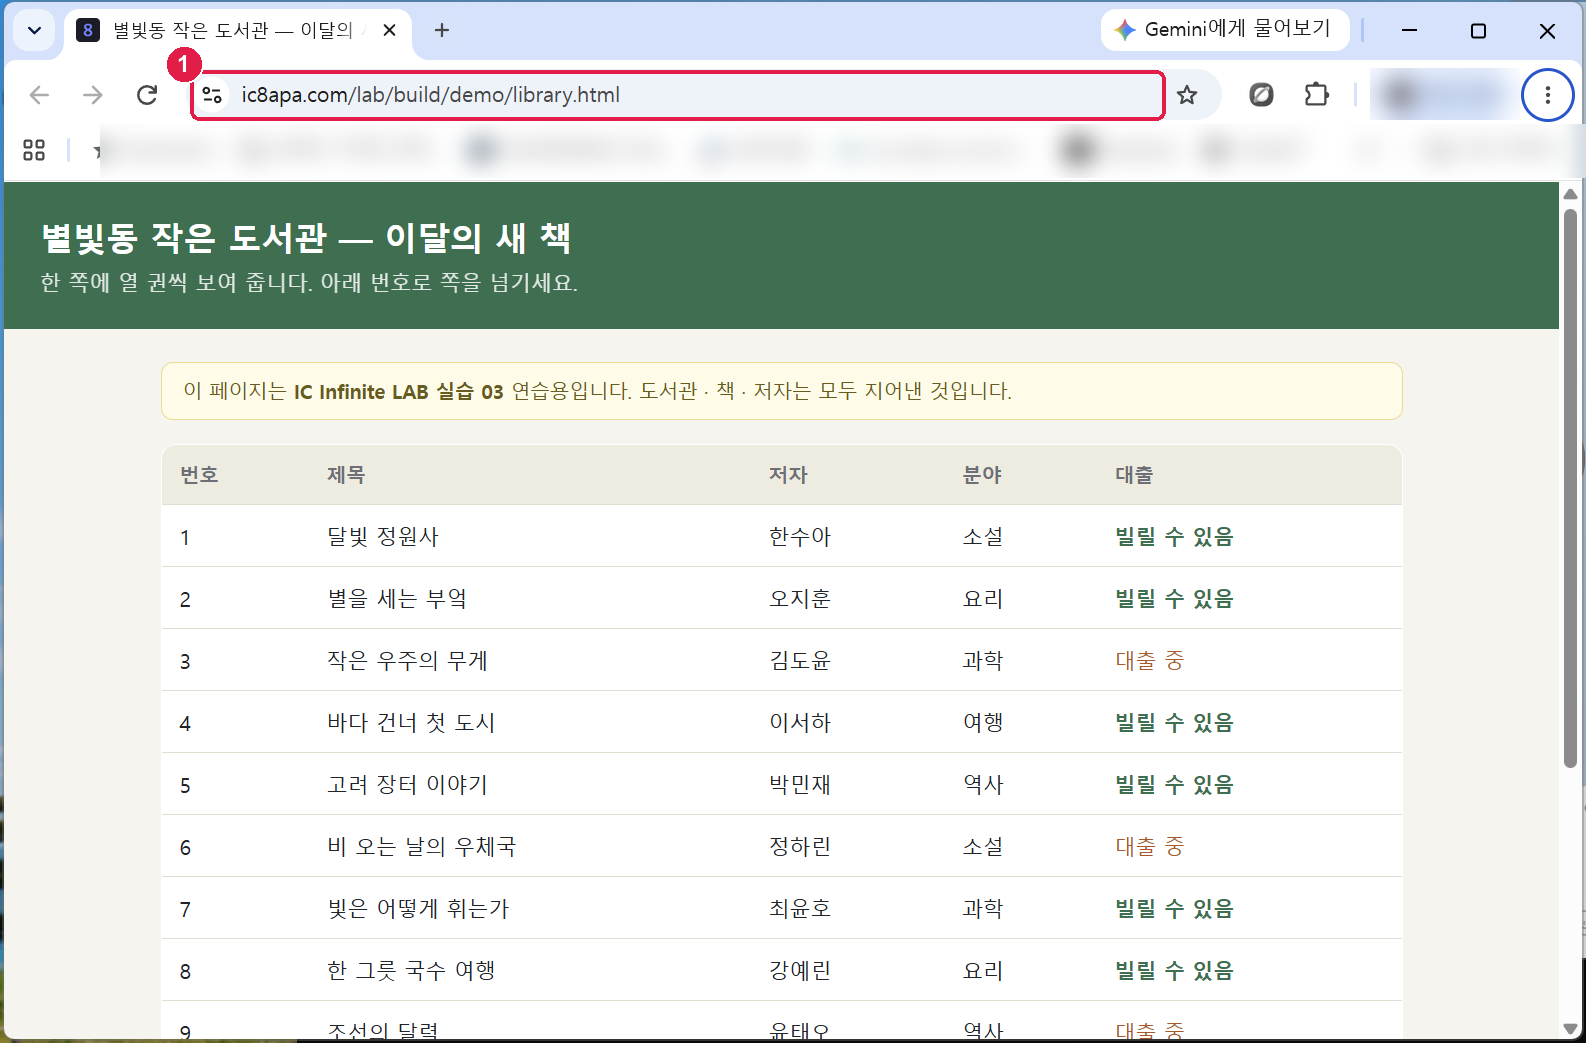This screenshot has height=1043, width=1586.
Task: Click the 대출 column header
Action: pos(1134,475)
